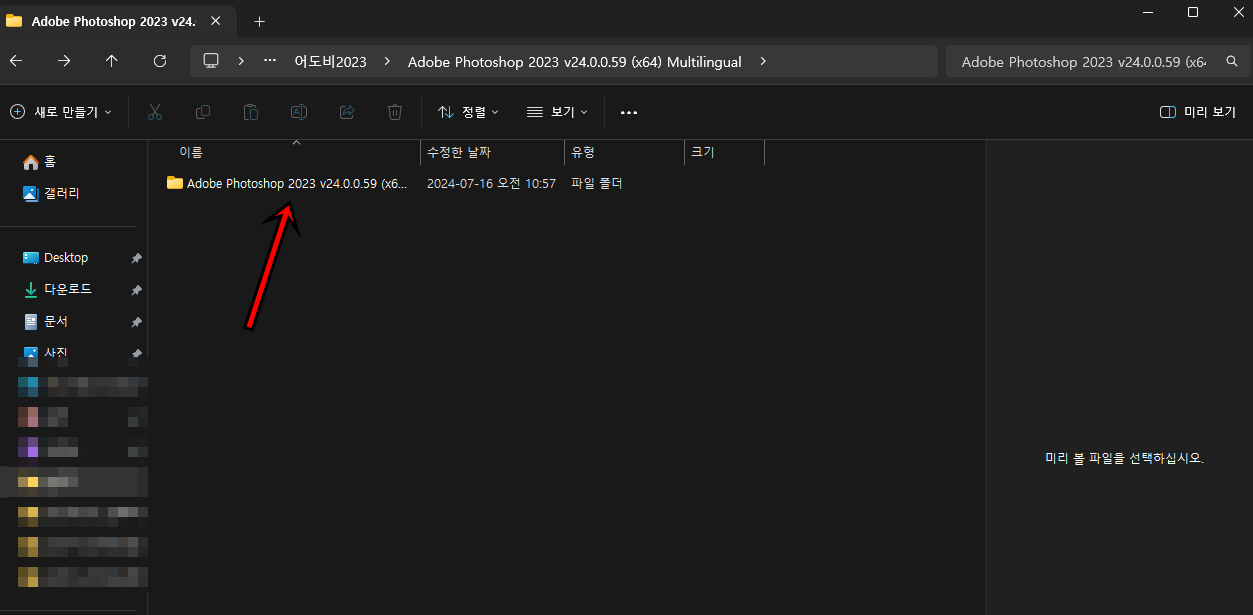Maximize the File Explorer window
Viewport: 1253px width, 615px height.
coord(1193,12)
